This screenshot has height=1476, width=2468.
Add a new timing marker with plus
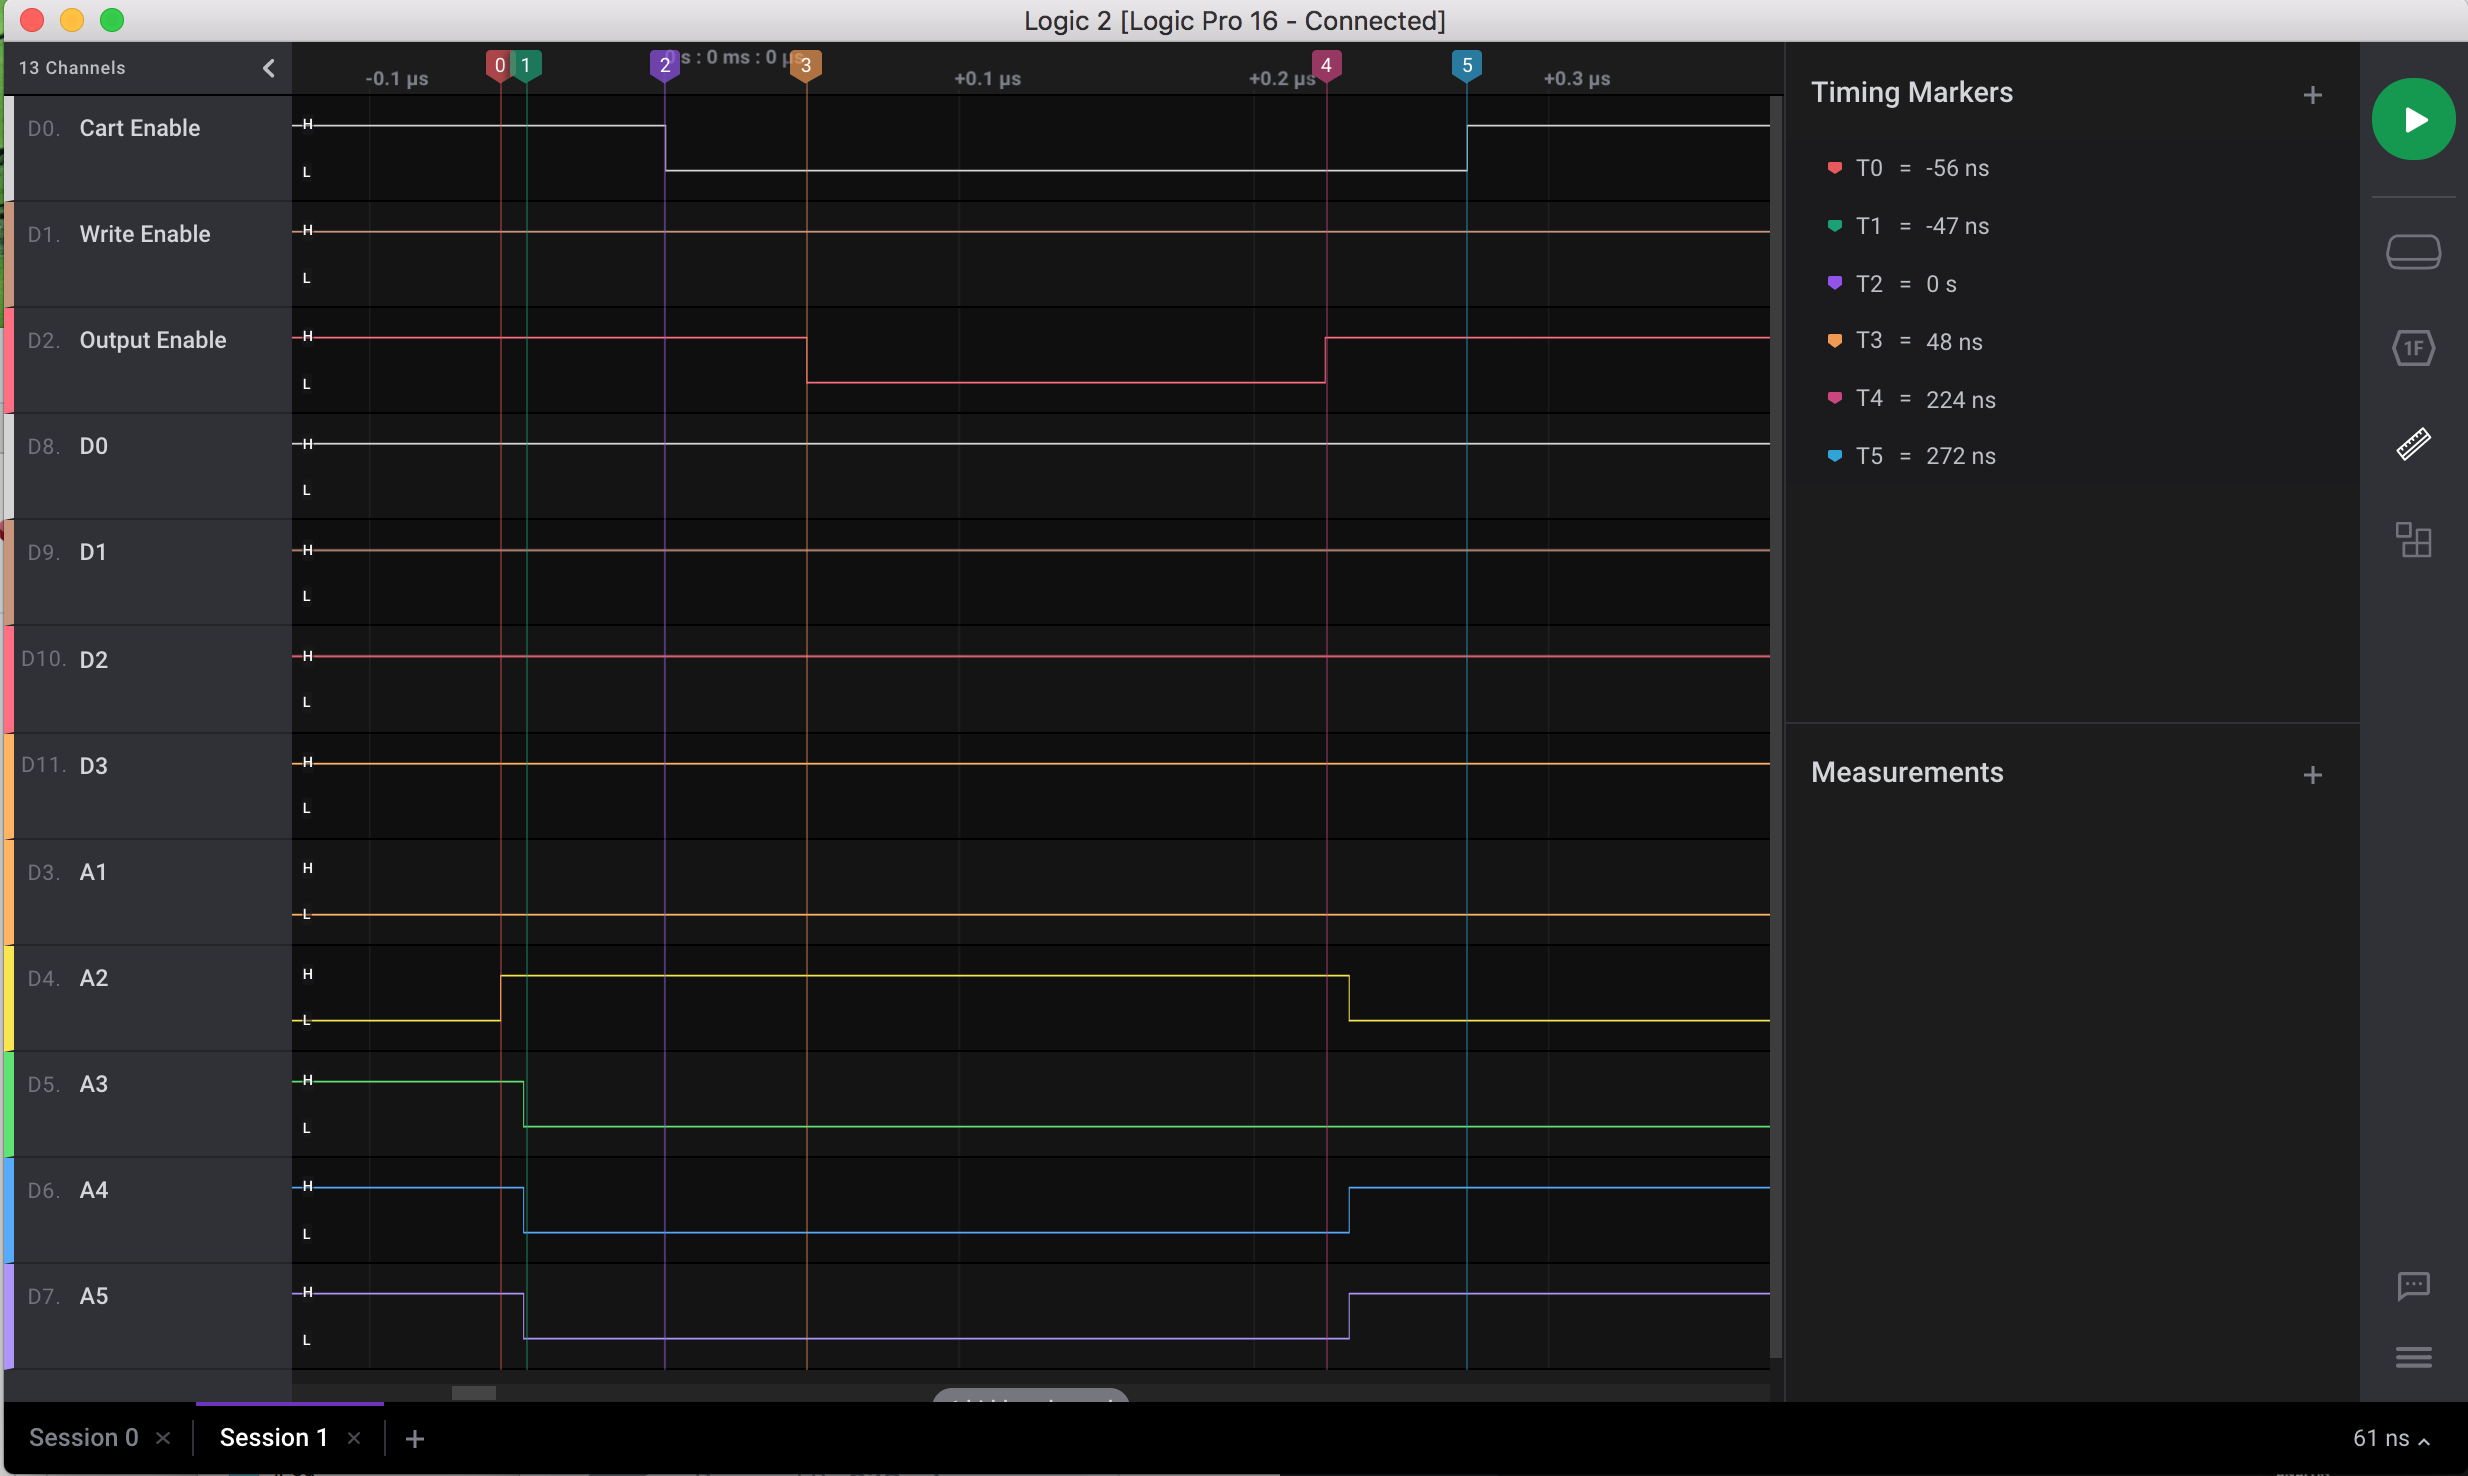(2312, 95)
